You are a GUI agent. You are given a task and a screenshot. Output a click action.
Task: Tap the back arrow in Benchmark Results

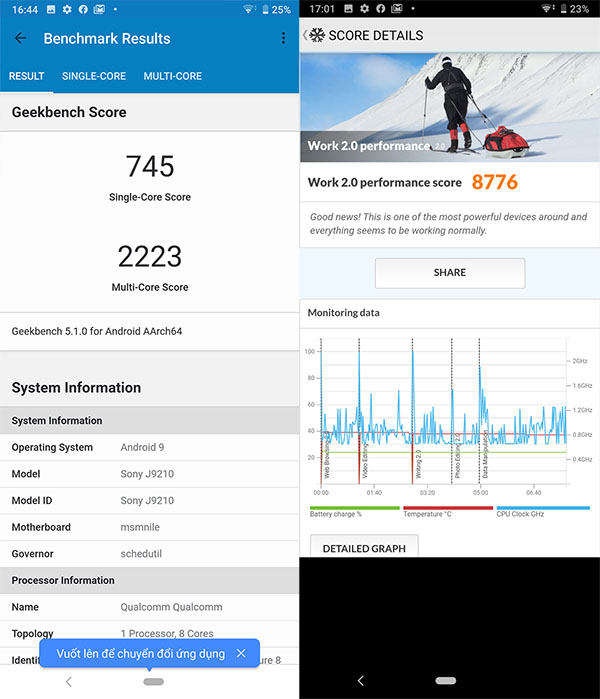coord(21,38)
